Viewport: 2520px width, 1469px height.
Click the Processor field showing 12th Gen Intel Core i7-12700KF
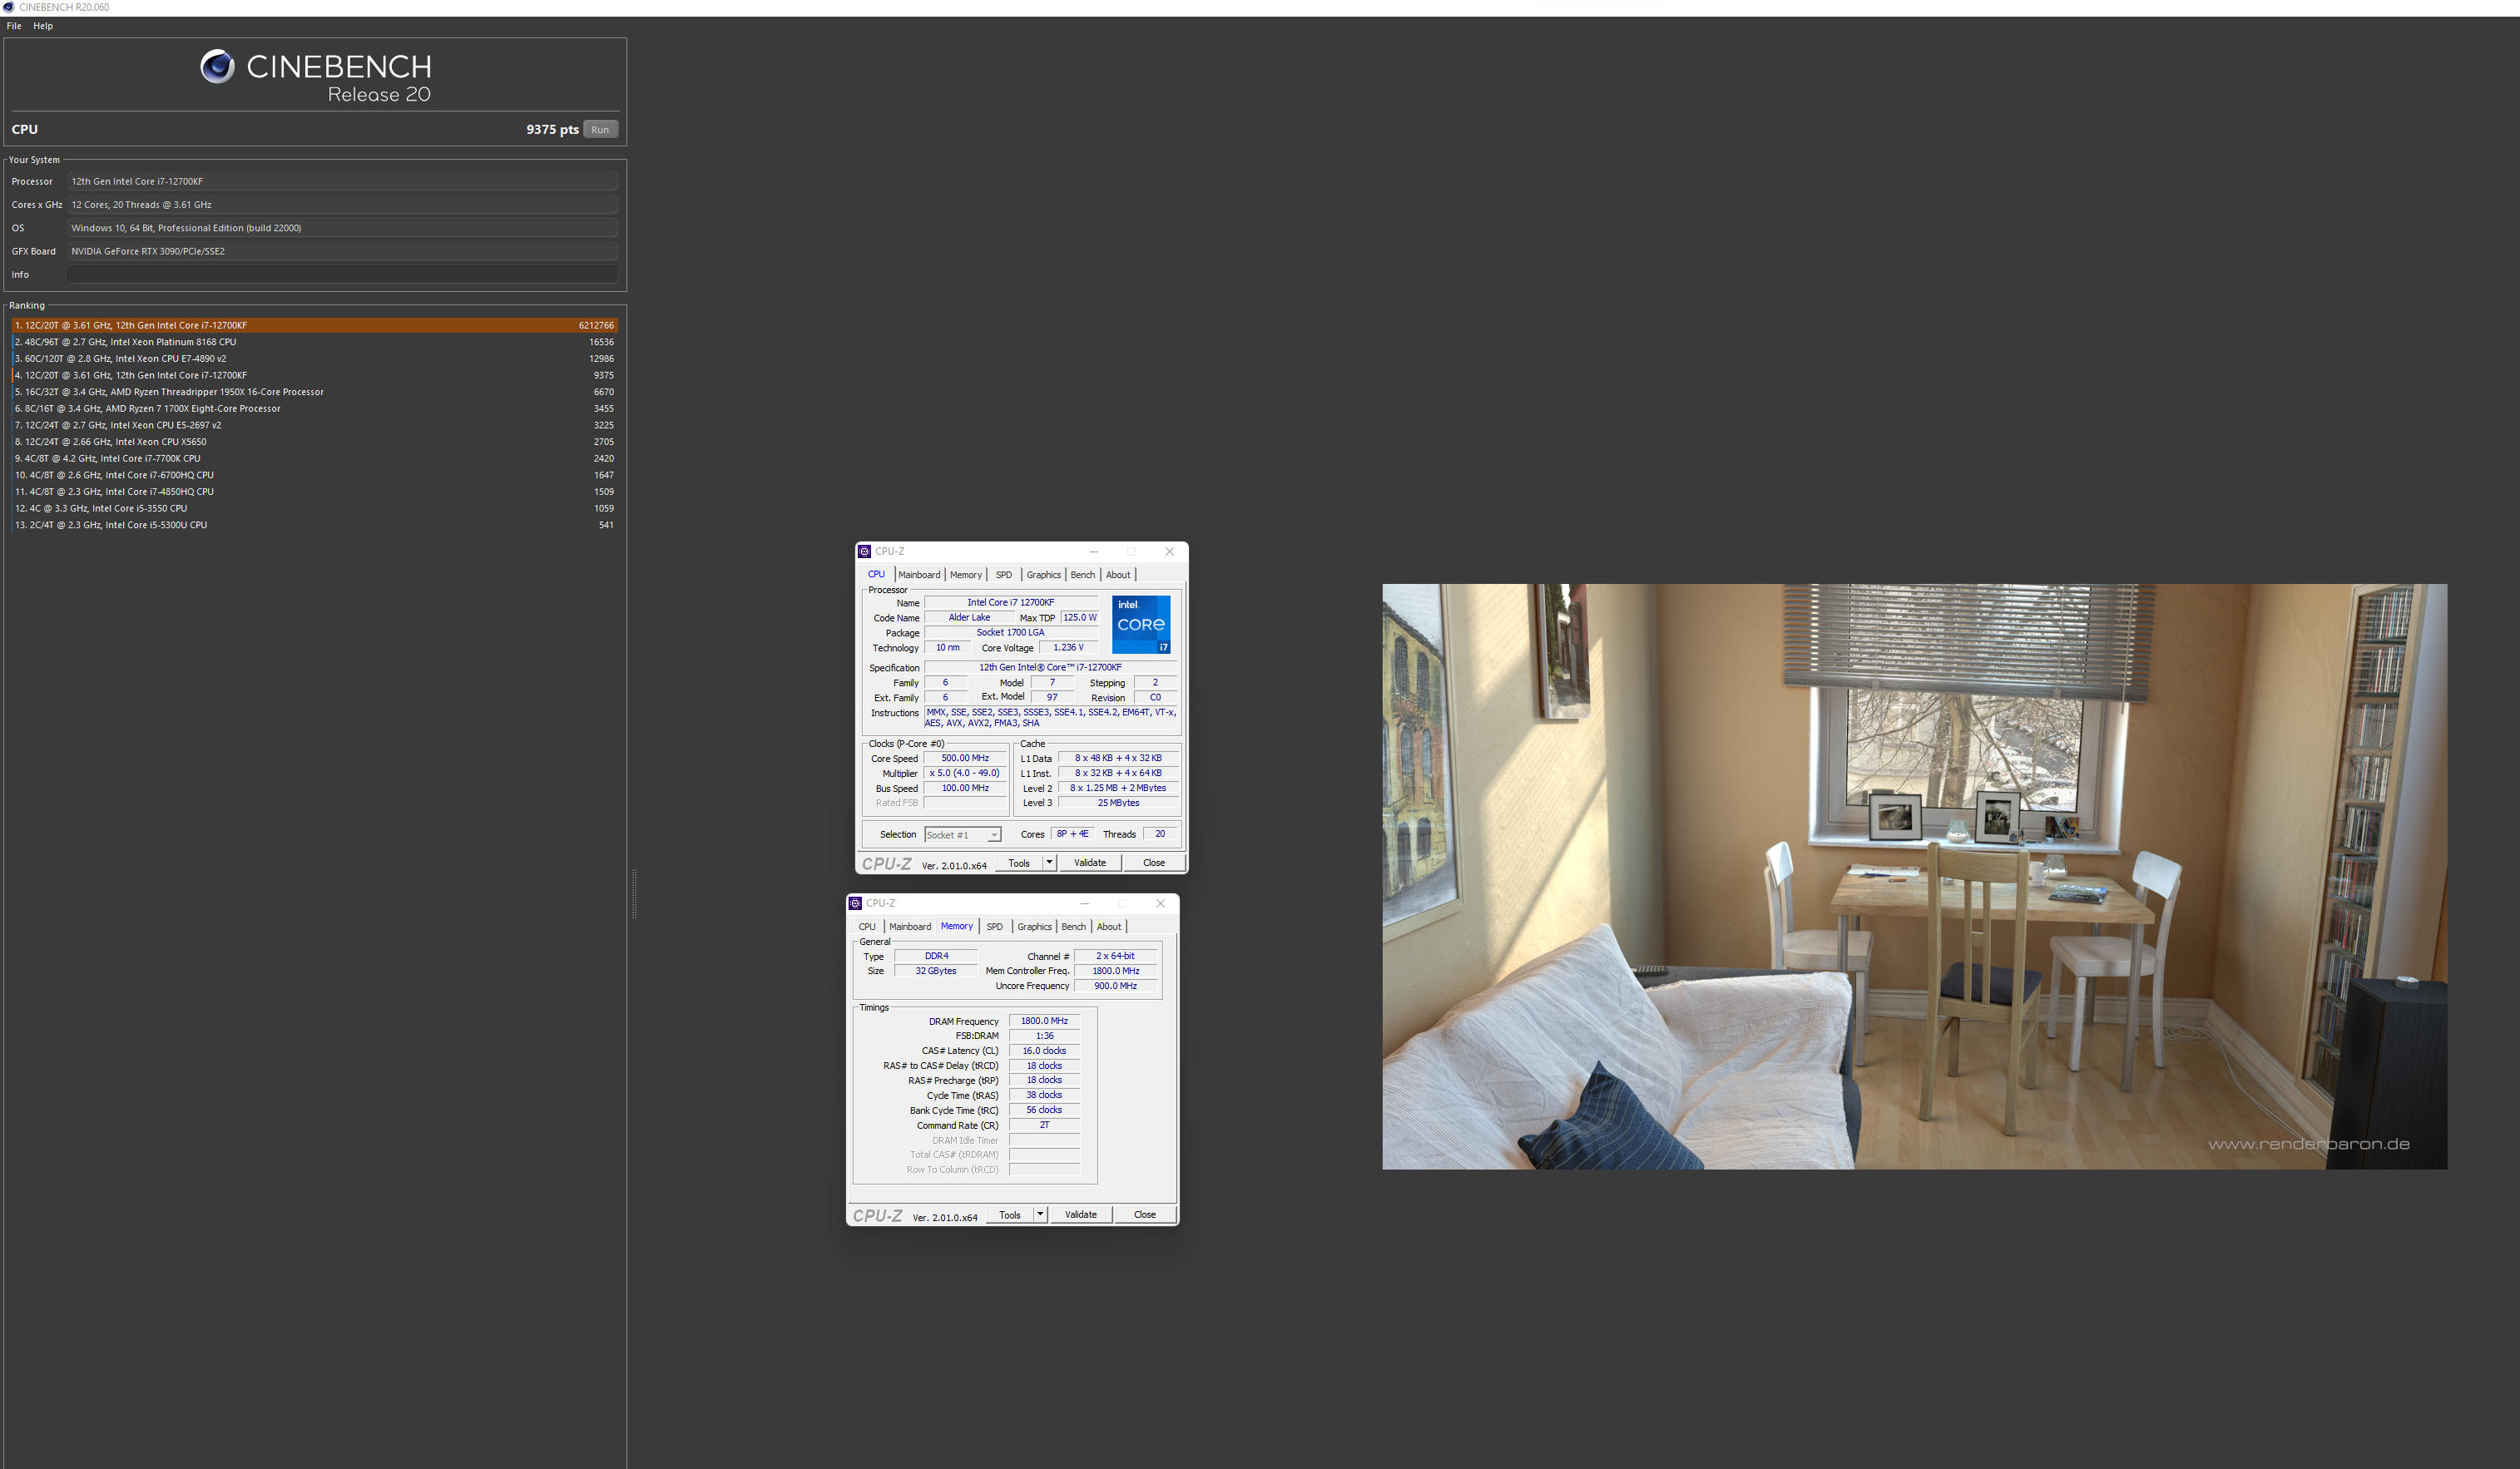pyautogui.click(x=342, y=181)
